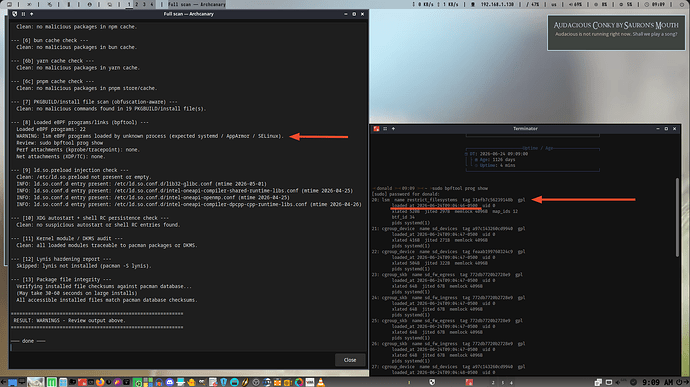Viewport: 690px width, 387px height.
Task: Launch Firefox from the bottom dock
Action: tap(100, 382)
